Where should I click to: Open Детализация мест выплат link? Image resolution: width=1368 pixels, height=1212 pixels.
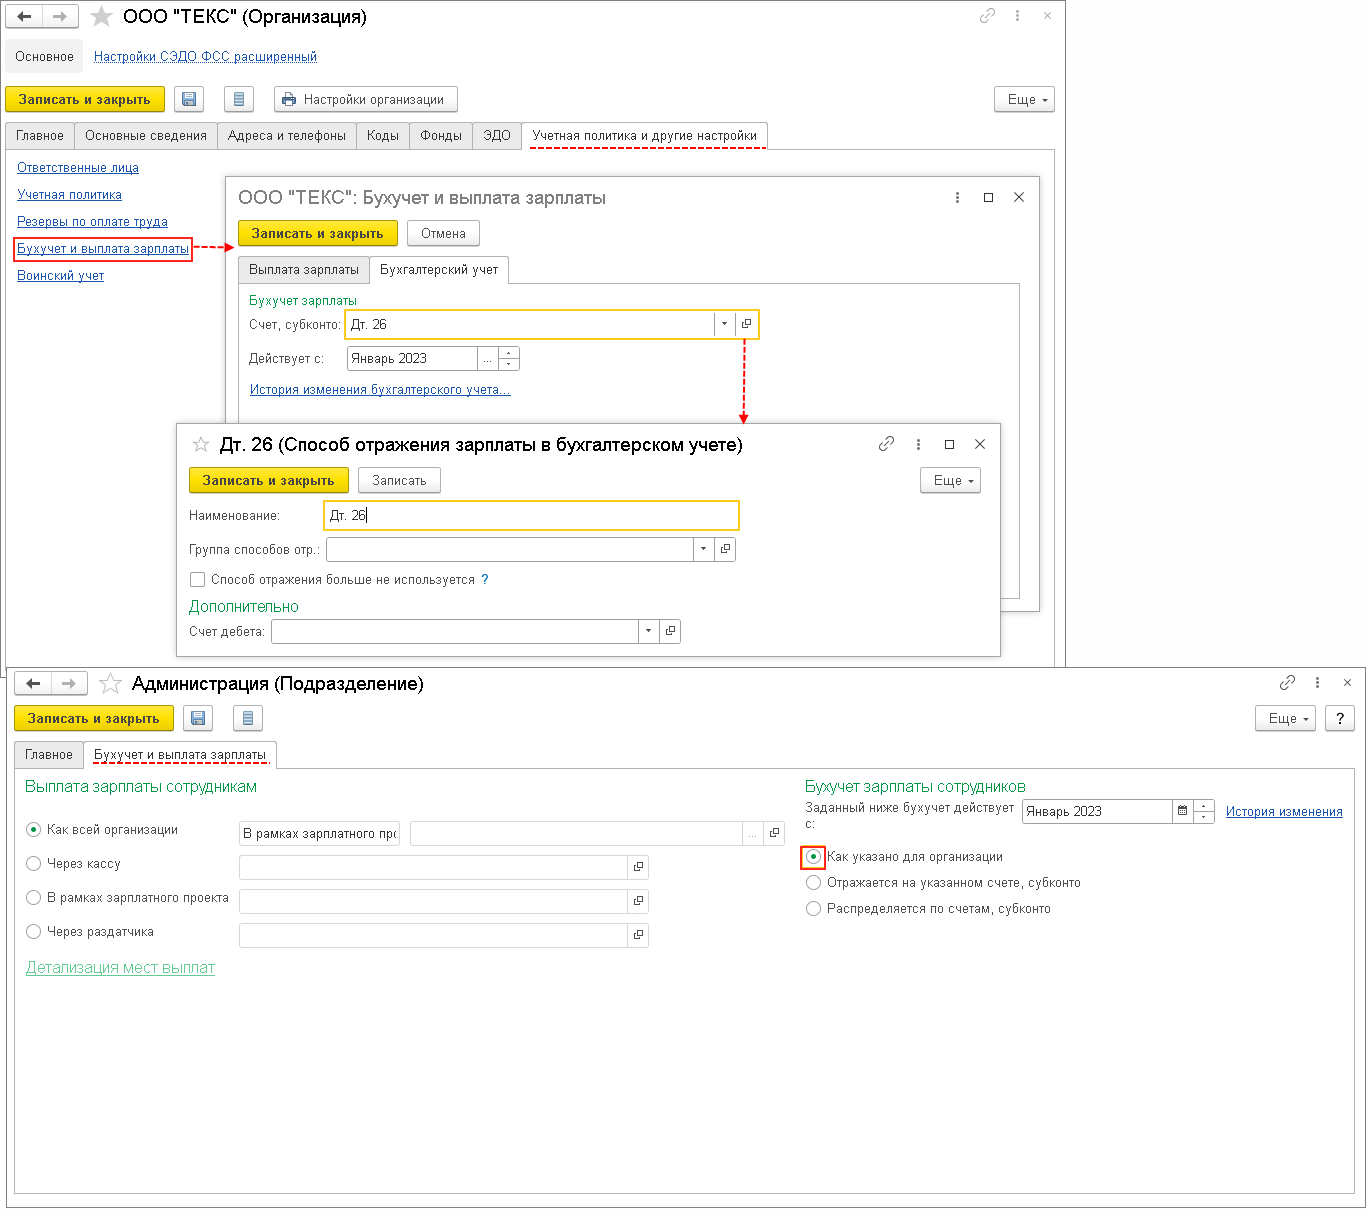coord(120,968)
